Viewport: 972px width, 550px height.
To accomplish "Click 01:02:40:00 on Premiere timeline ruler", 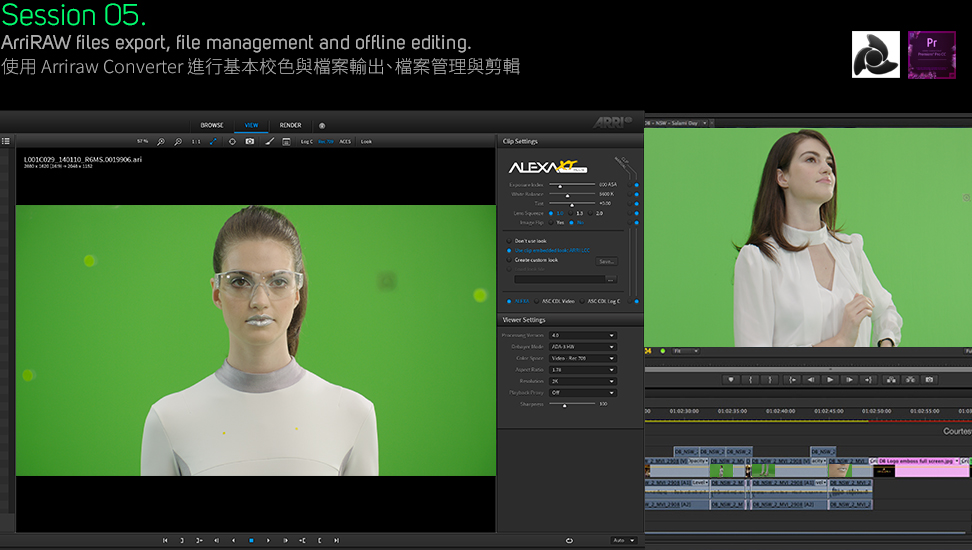I will [780, 411].
